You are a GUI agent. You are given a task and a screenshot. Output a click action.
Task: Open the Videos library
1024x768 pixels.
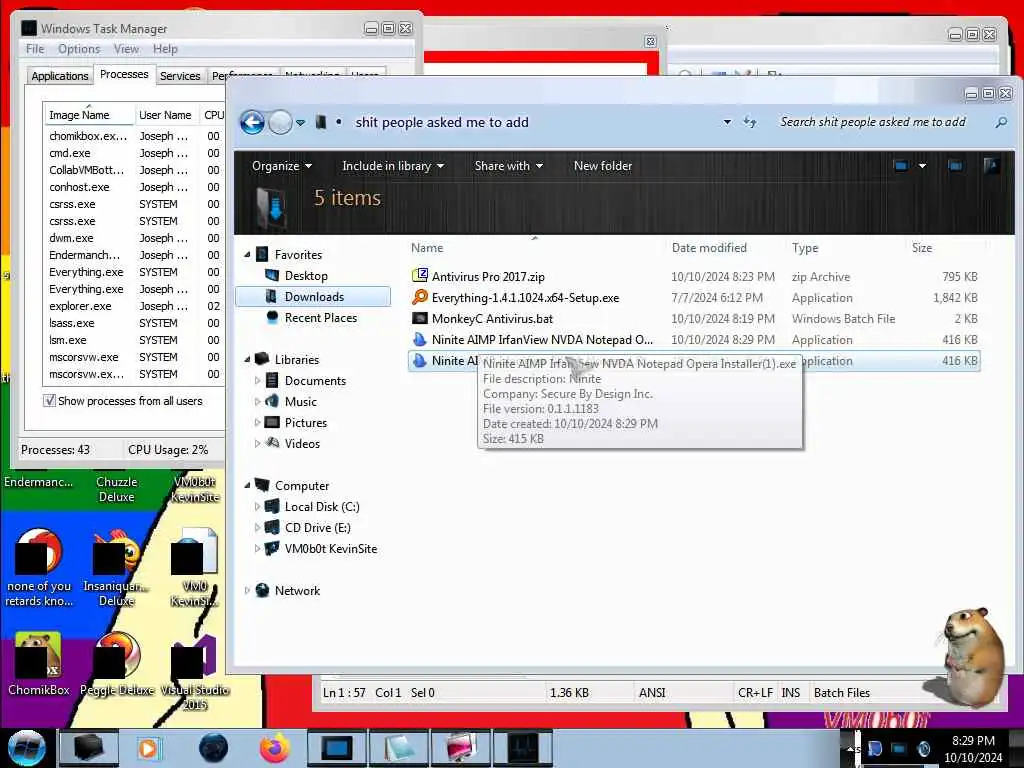pyautogui.click(x=302, y=444)
